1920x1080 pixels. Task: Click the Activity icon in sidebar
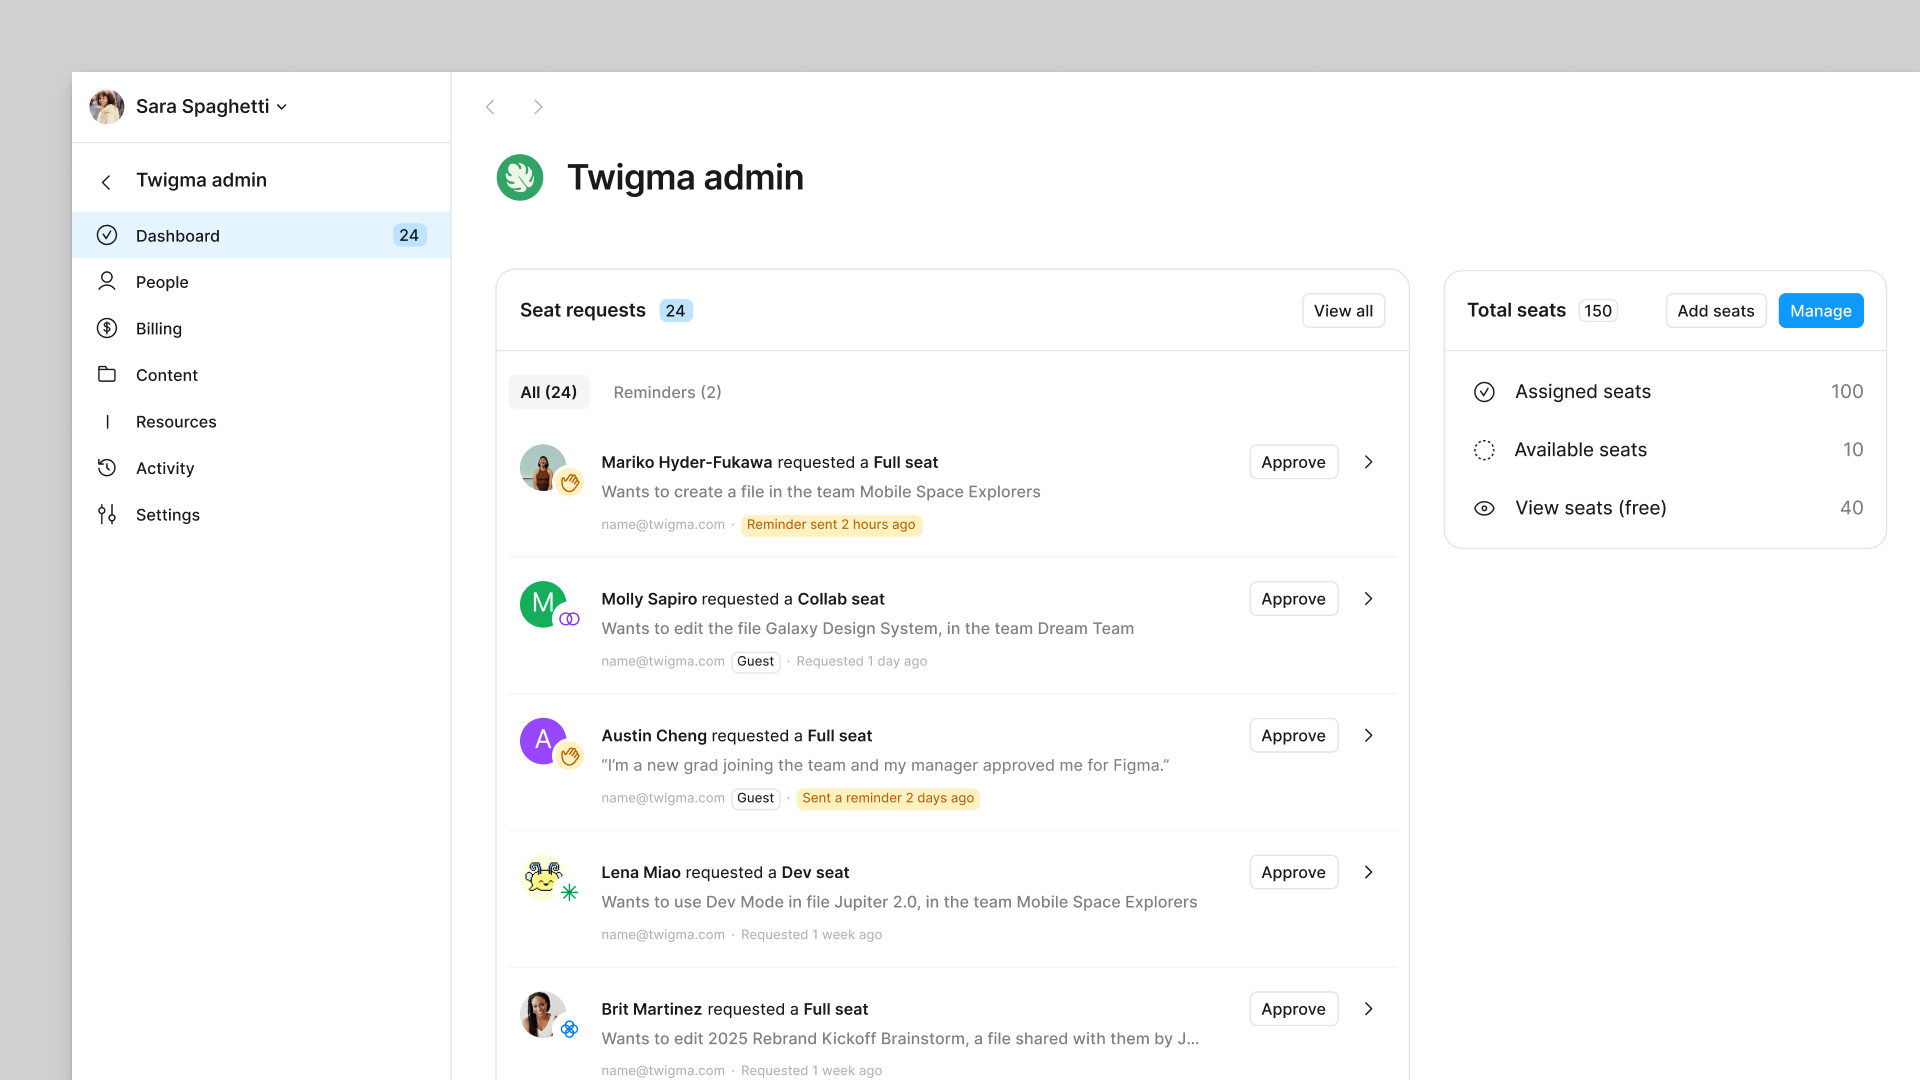[x=107, y=467]
